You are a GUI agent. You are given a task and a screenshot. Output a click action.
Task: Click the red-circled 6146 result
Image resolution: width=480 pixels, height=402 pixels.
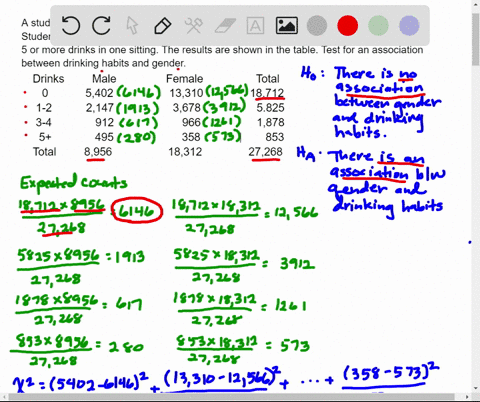pos(137,211)
